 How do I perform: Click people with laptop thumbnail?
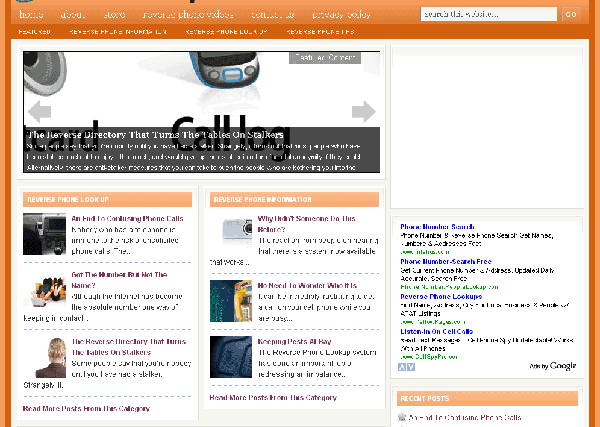coord(44,290)
